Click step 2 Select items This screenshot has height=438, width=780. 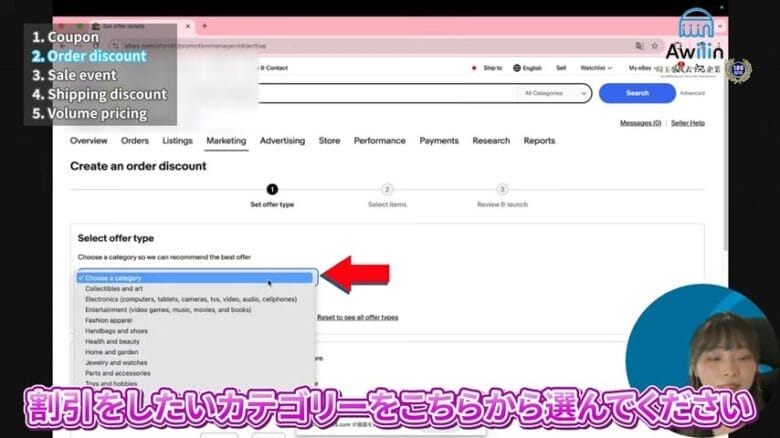pos(387,196)
